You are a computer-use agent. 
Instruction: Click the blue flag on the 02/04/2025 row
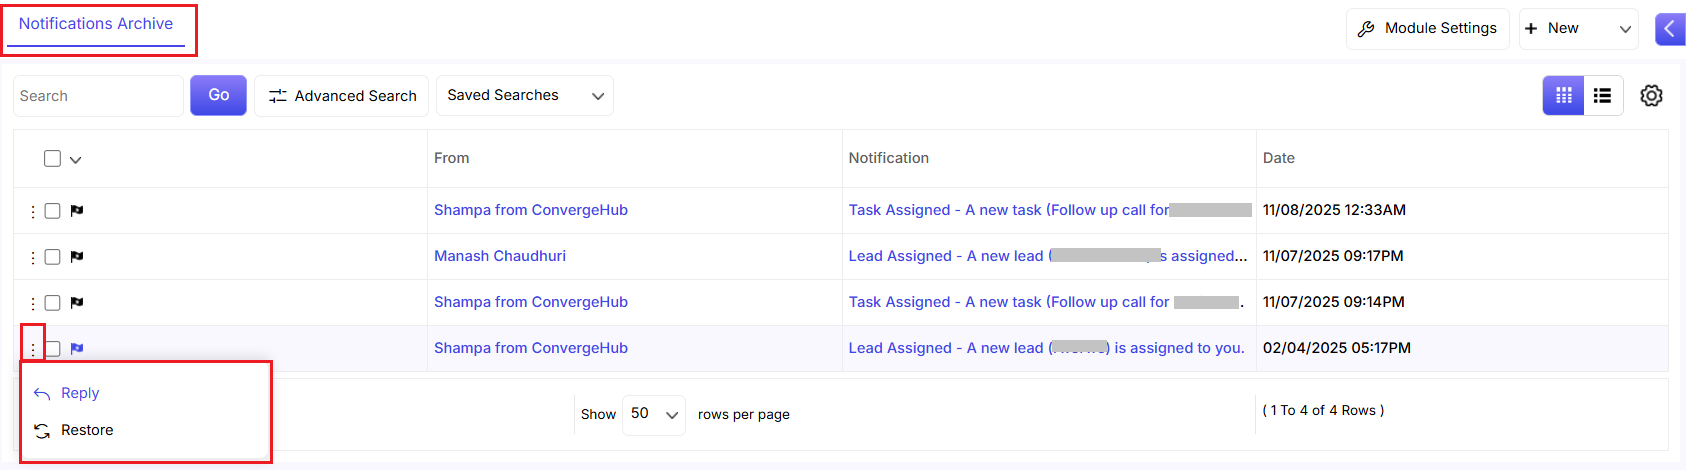(x=77, y=349)
